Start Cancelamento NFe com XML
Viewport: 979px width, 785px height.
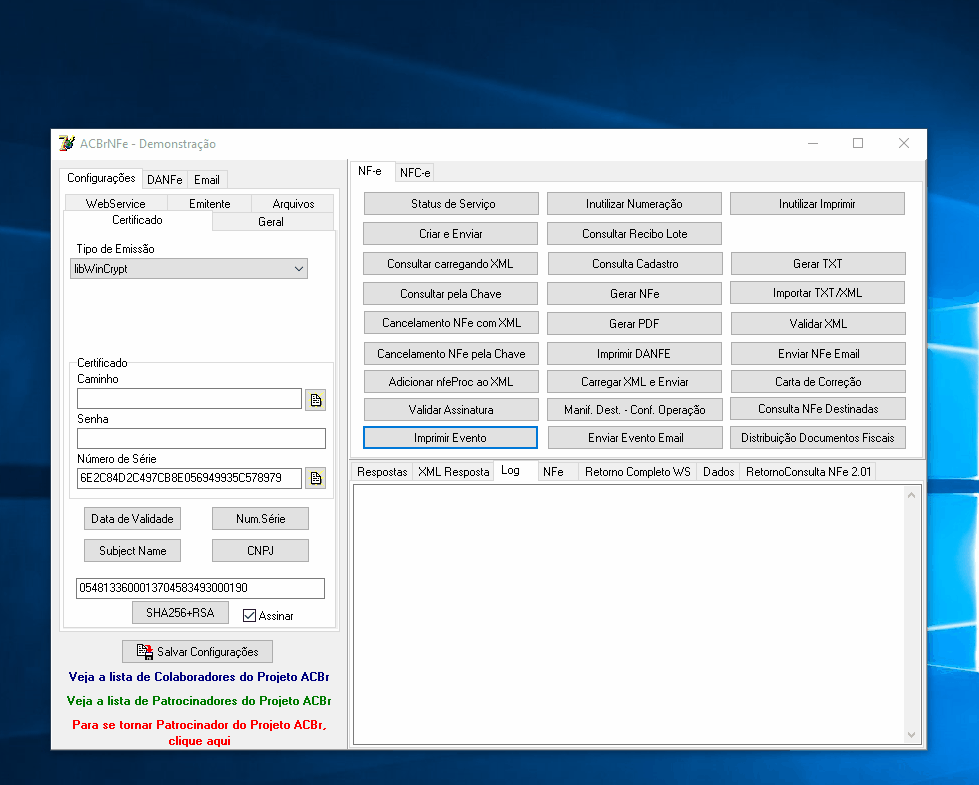tap(451, 323)
